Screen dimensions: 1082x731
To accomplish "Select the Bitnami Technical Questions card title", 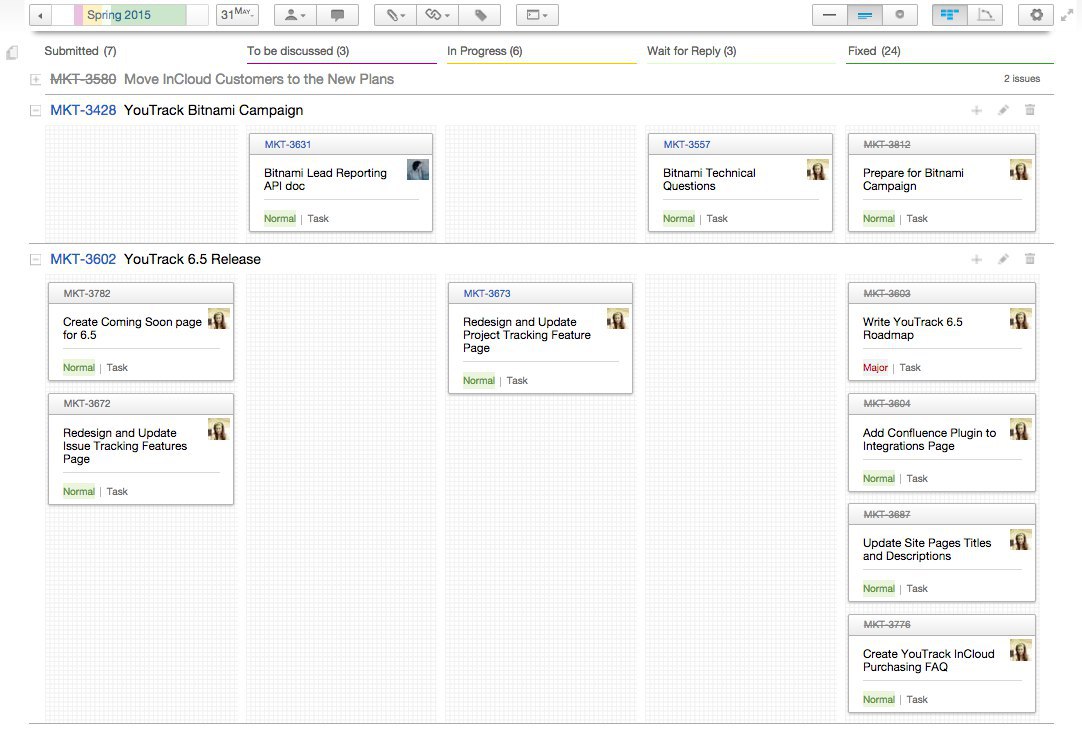I will [x=709, y=179].
